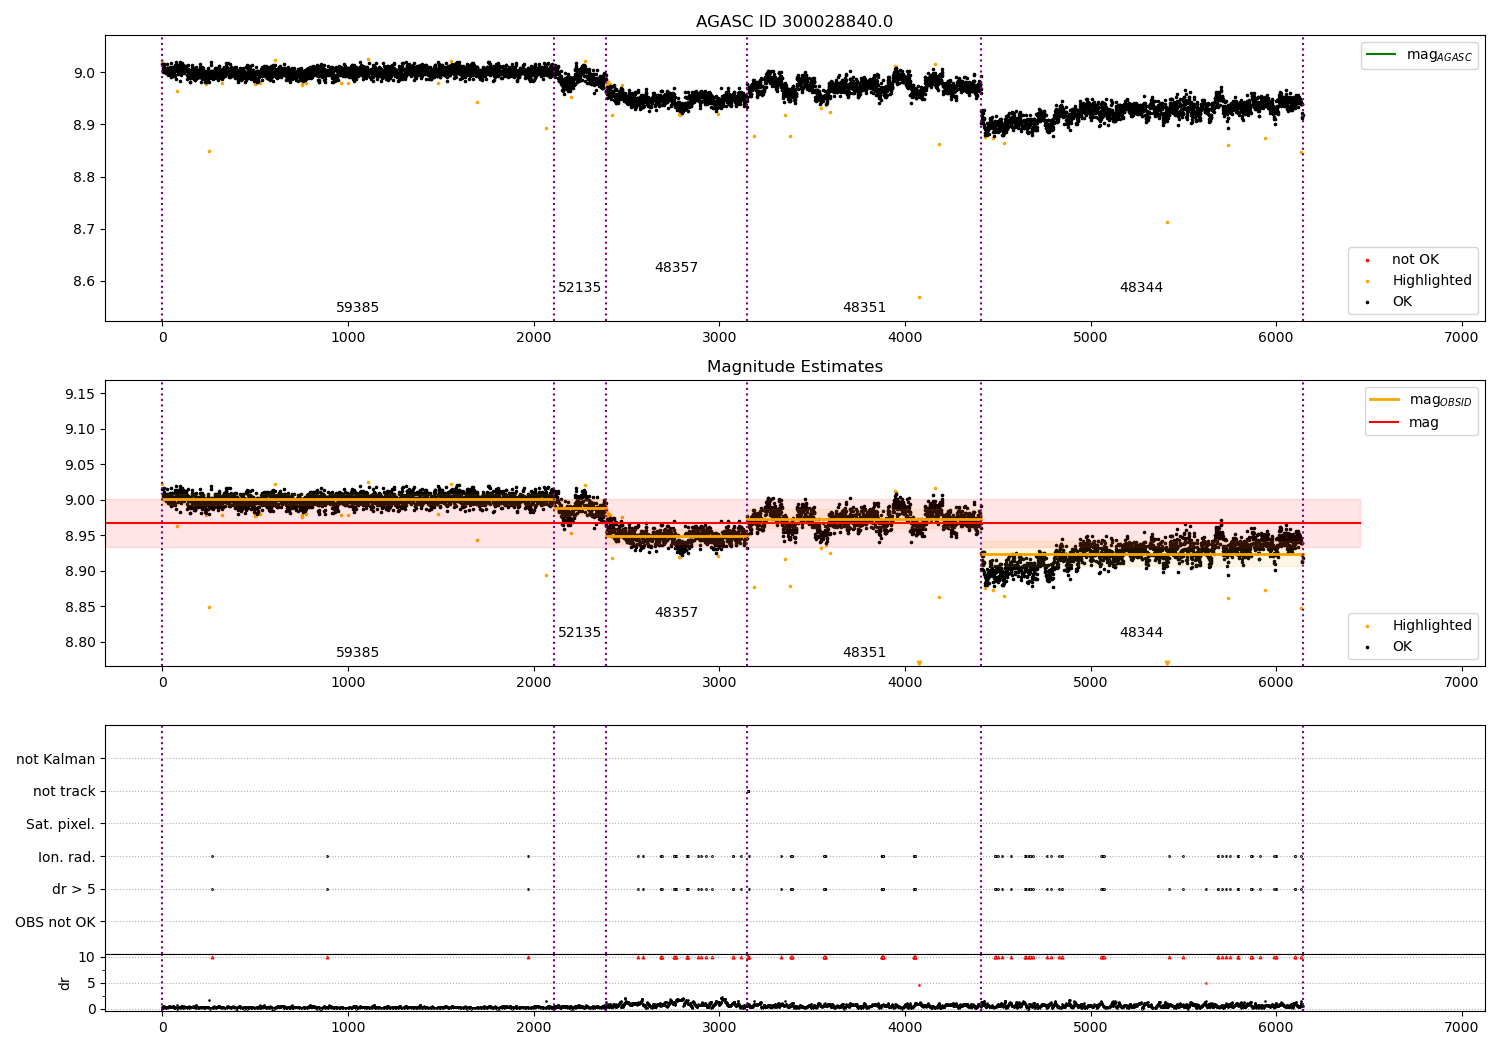Click the 'dr' y-axis label

[x=65, y=983]
